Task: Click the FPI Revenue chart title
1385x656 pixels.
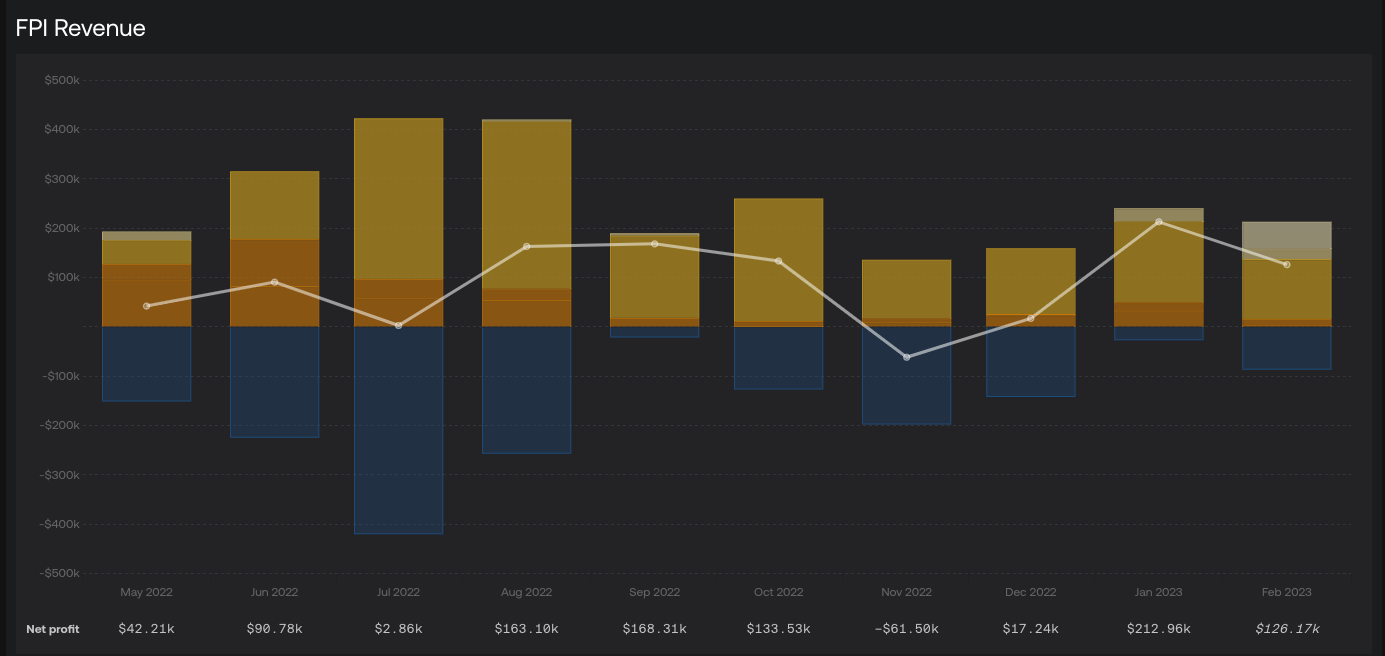Action: click(x=81, y=28)
